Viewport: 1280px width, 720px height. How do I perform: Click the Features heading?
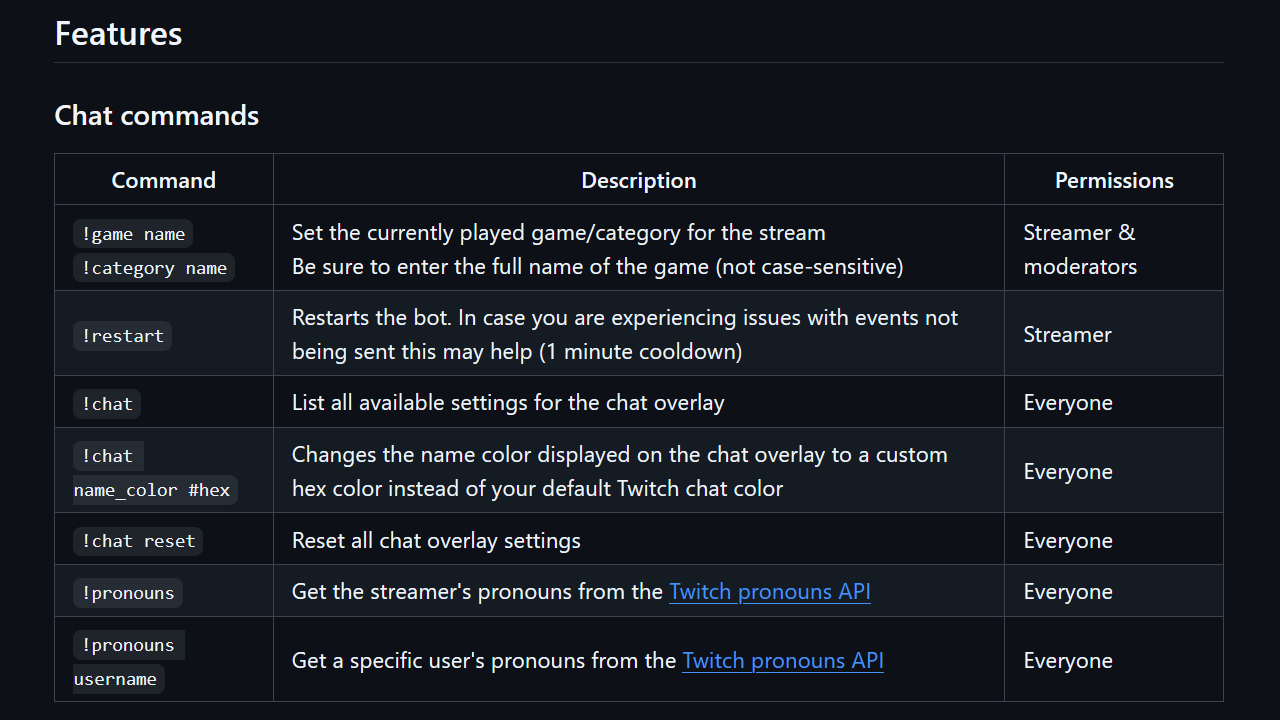[x=118, y=34]
